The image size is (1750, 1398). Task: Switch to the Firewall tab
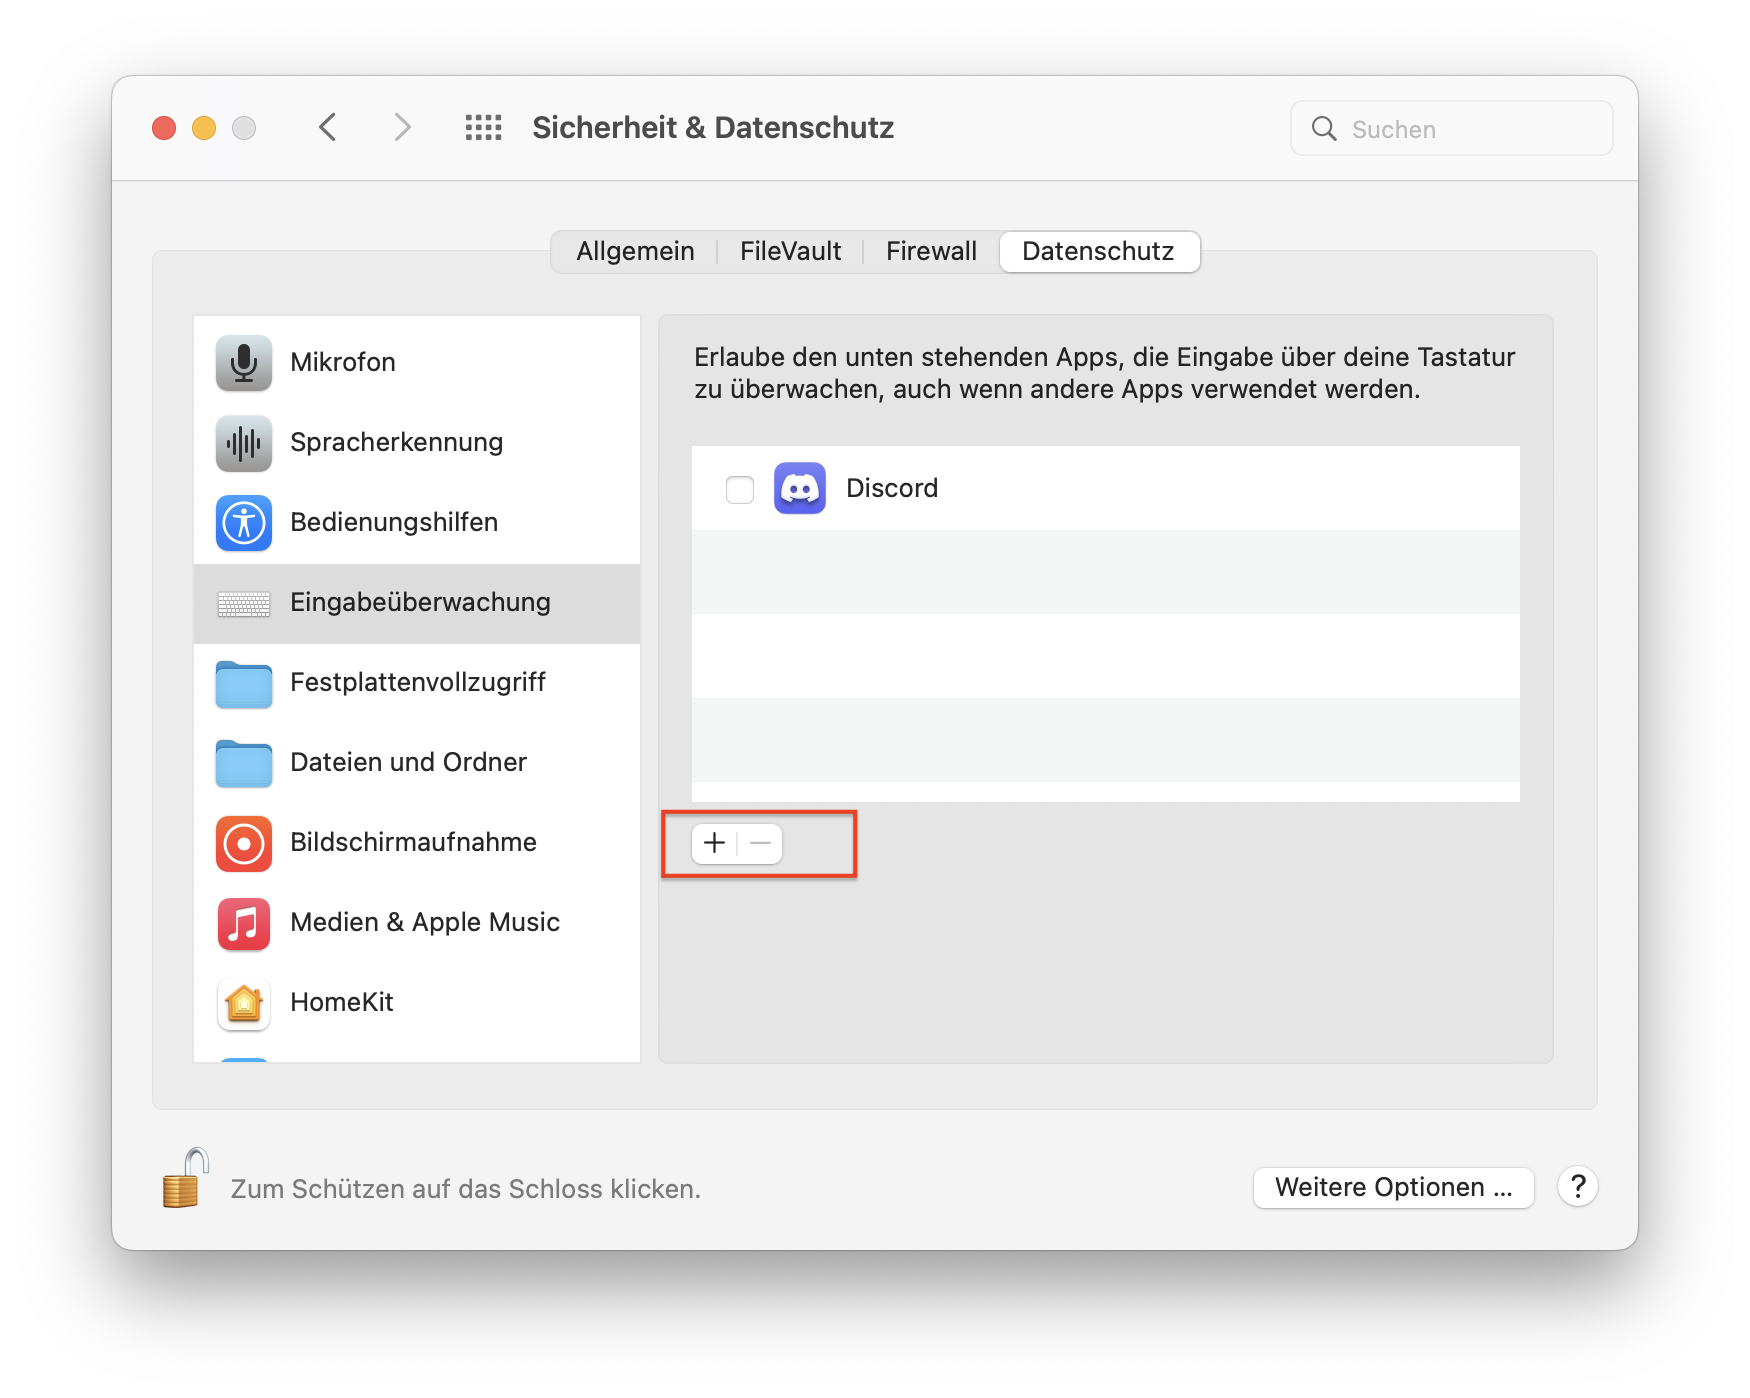click(931, 251)
